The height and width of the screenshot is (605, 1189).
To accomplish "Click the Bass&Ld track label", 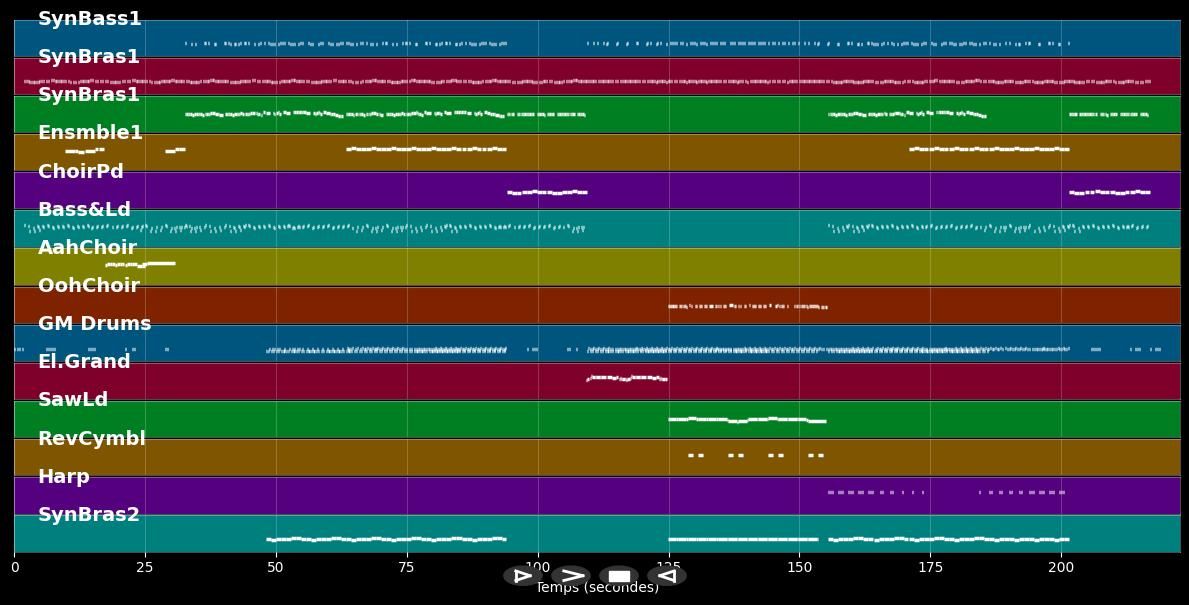I will pos(84,210).
